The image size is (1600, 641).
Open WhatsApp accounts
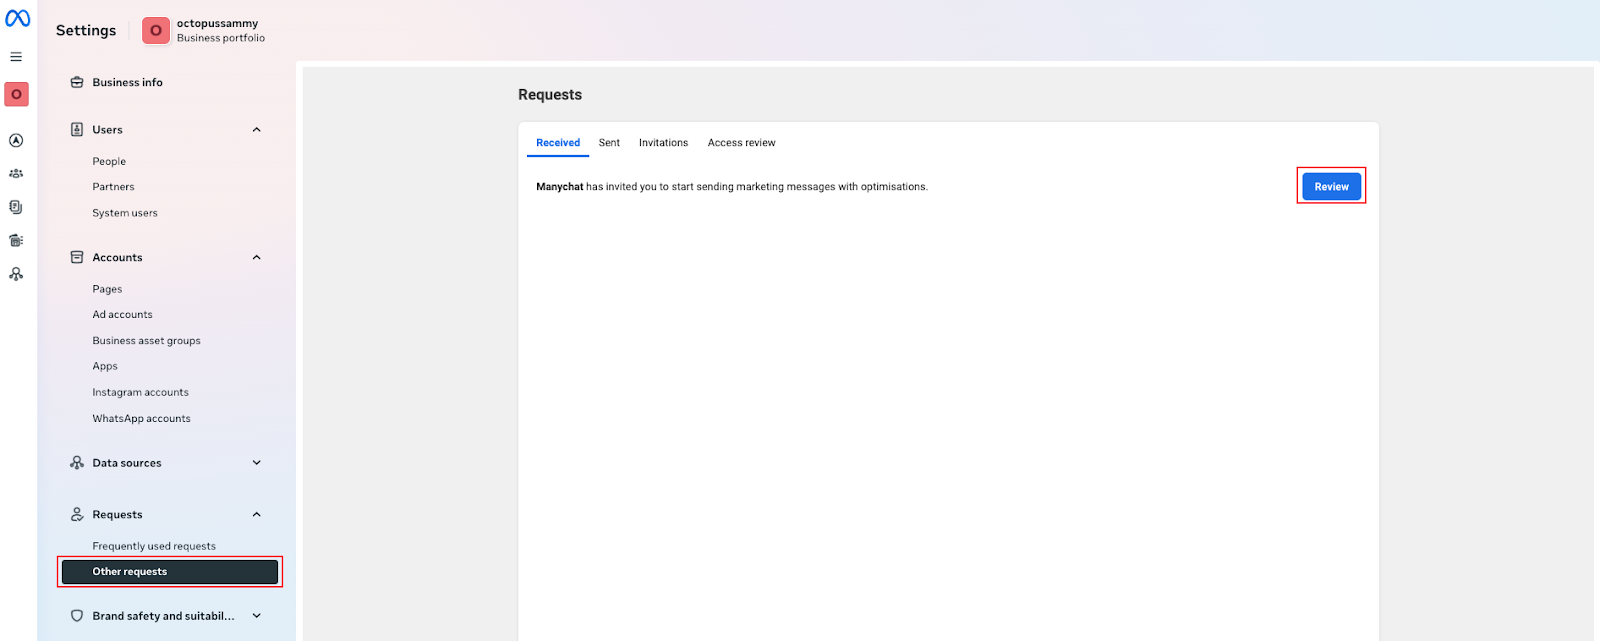click(141, 419)
